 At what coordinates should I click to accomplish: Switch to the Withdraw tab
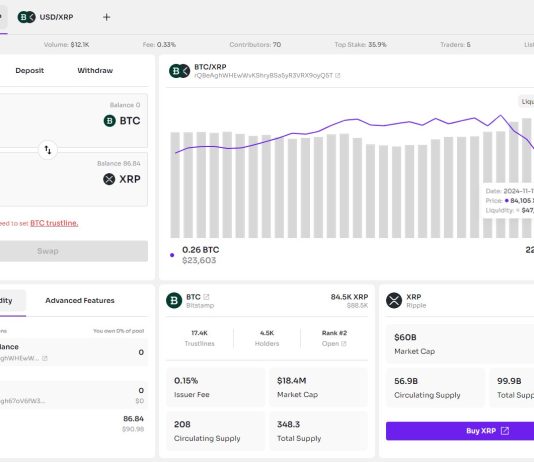pos(95,70)
